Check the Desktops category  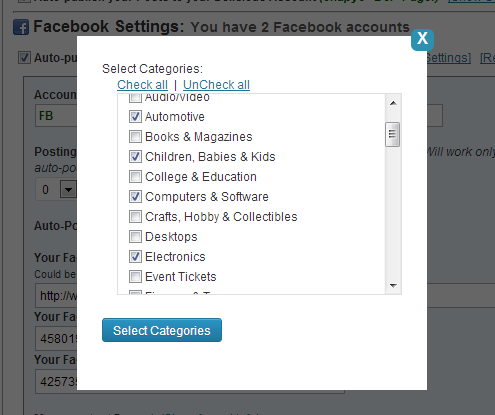point(135,237)
